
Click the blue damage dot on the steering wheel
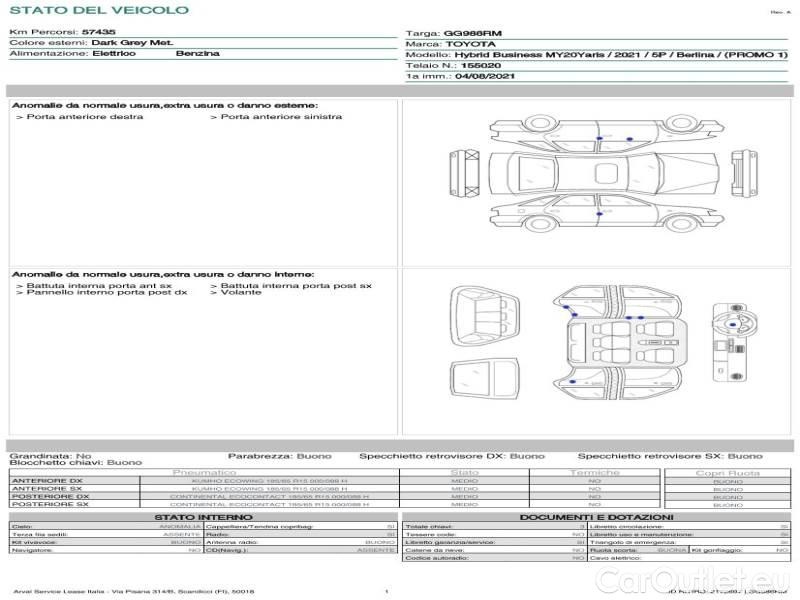[x=735, y=323]
